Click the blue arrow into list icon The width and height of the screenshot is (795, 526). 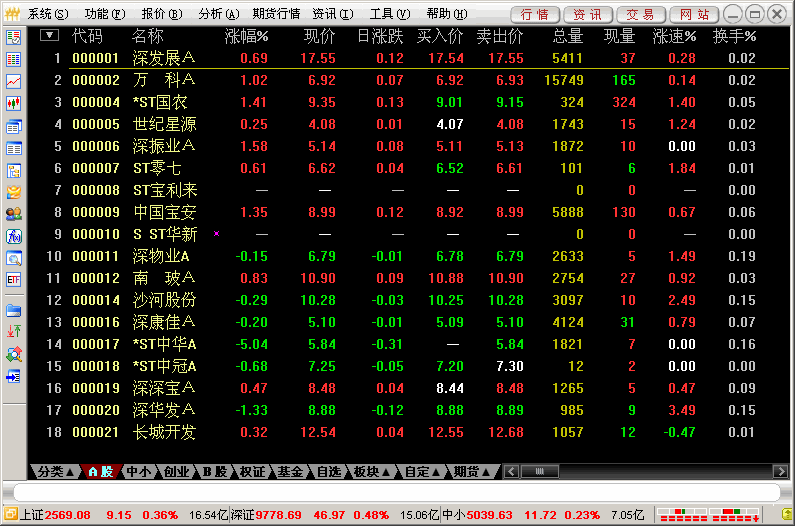point(14,376)
